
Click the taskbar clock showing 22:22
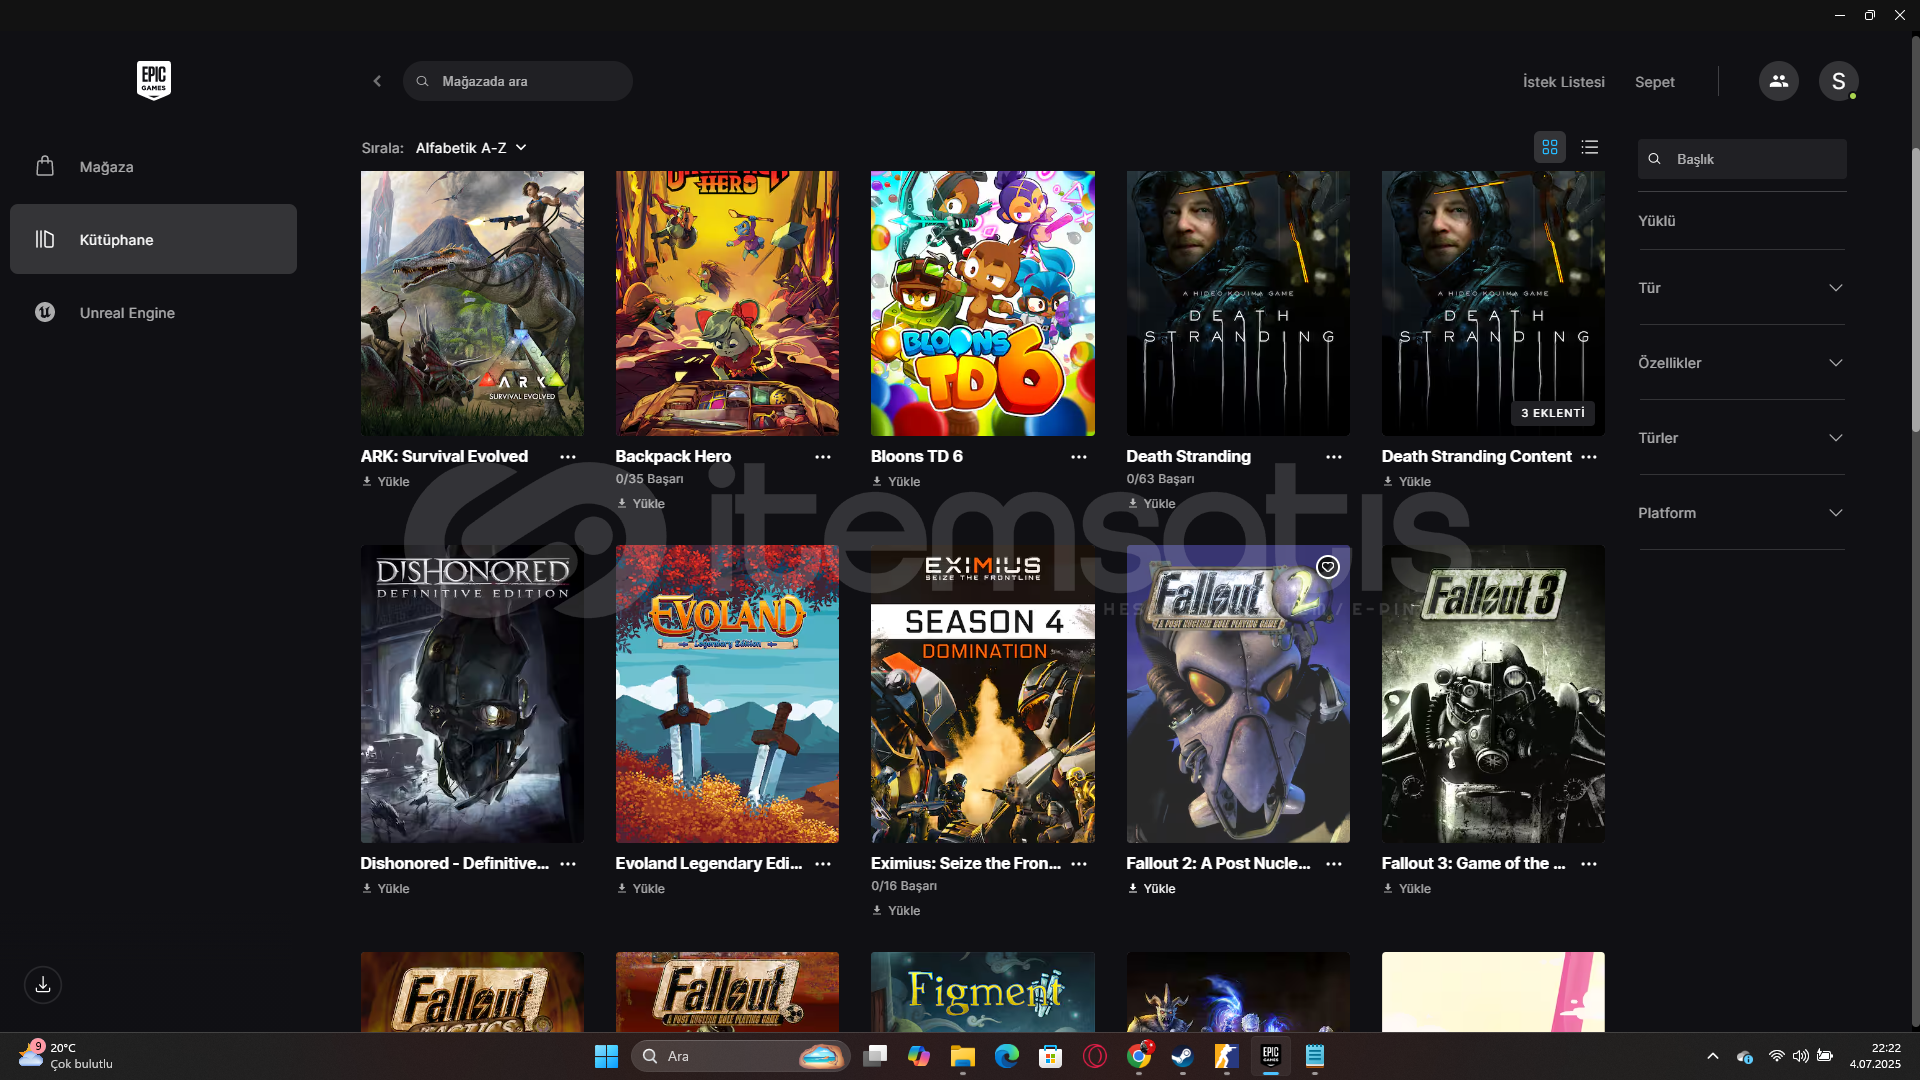[x=1875, y=1056]
